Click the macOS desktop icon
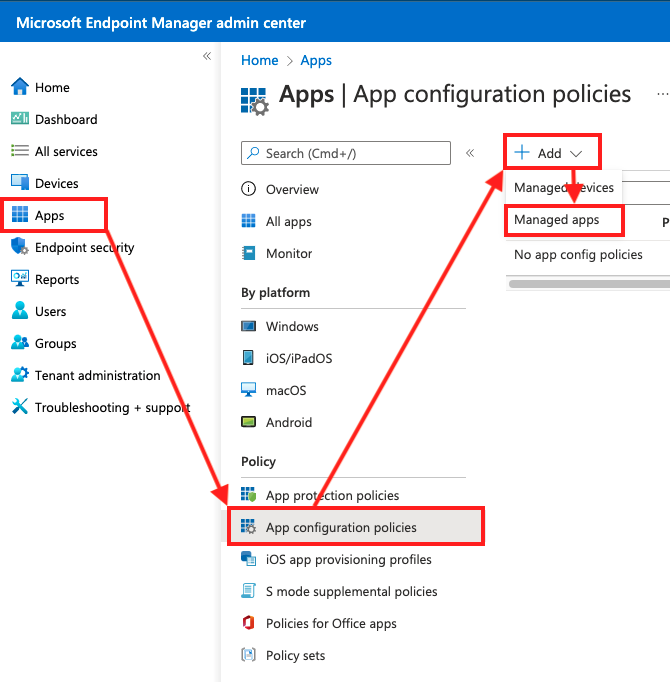This screenshot has height=682, width=670. 248,390
